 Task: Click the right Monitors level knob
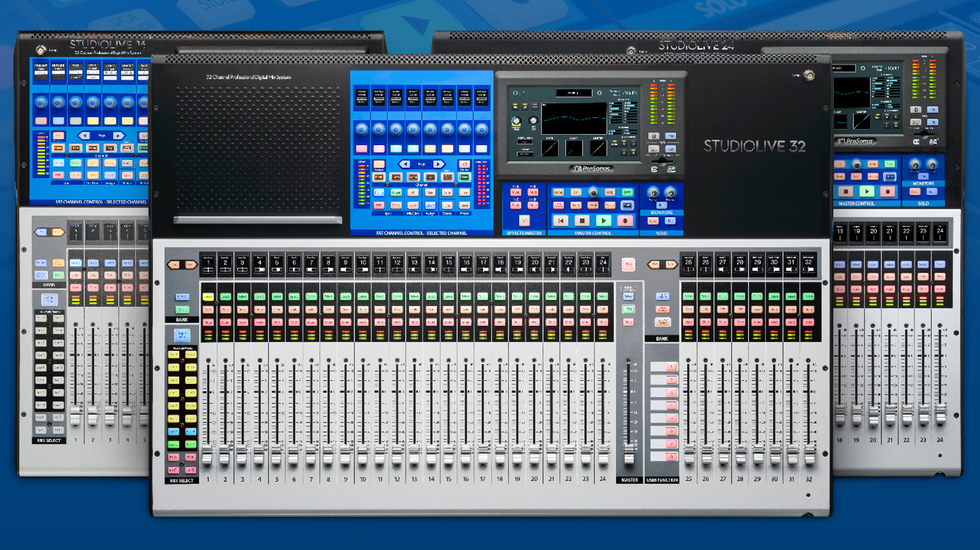pyautogui.click(x=670, y=192)
